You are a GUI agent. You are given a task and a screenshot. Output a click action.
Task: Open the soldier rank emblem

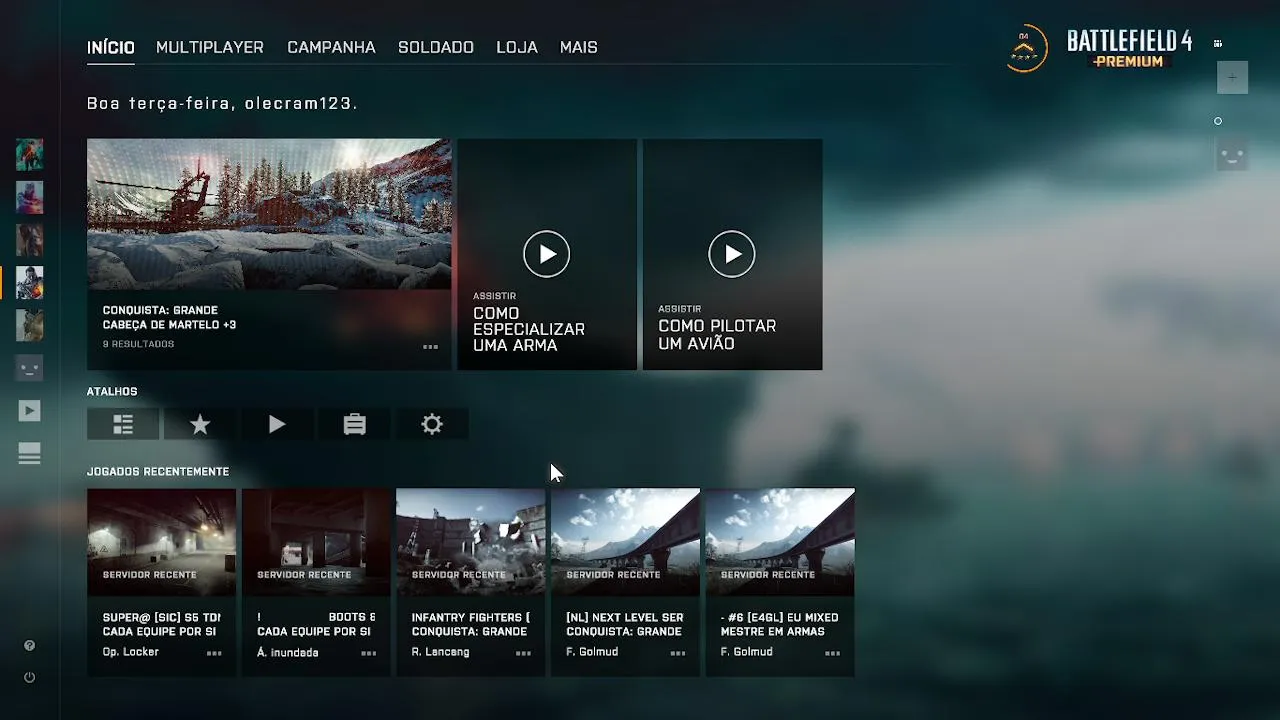(x=1026, y=48)
